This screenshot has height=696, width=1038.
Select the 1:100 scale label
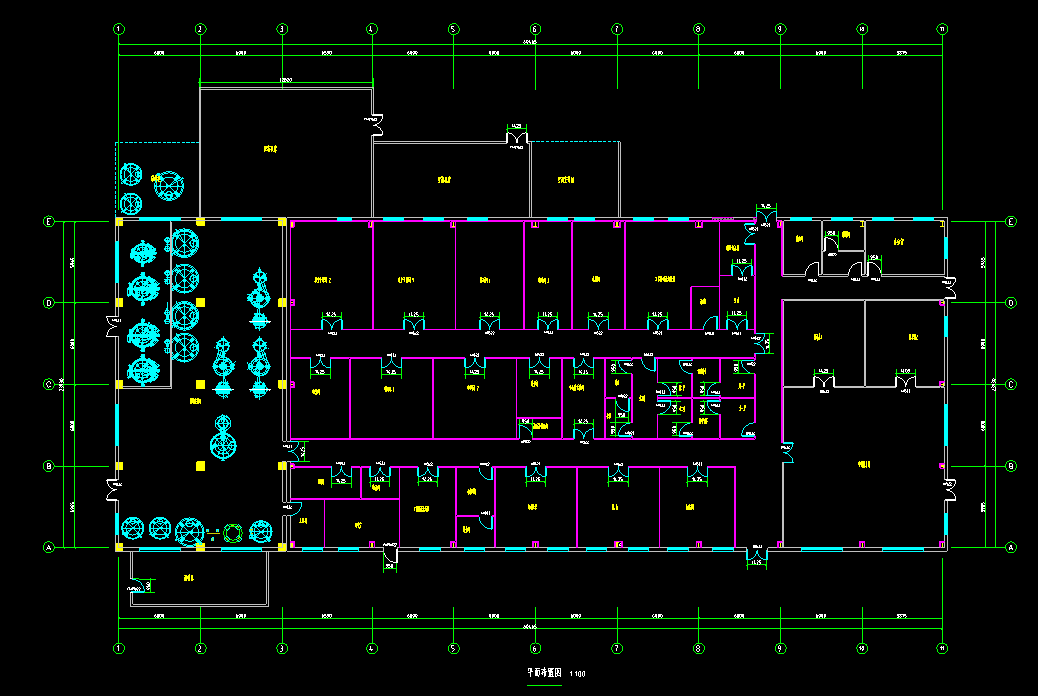[x=578, y=674]
